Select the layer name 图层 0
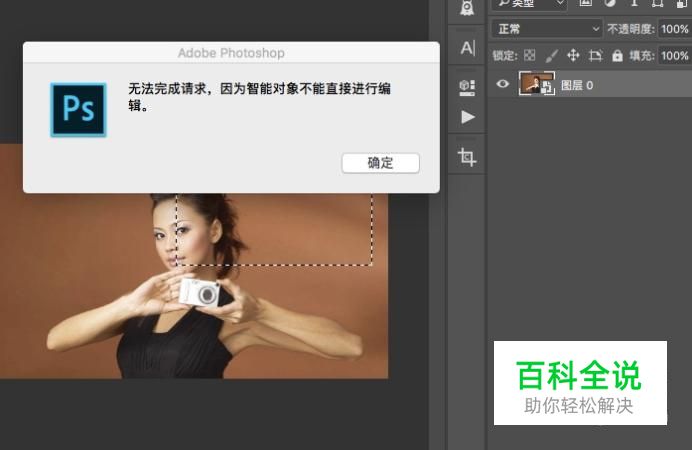This screenshot has width=692, height=450. (577, 85)
